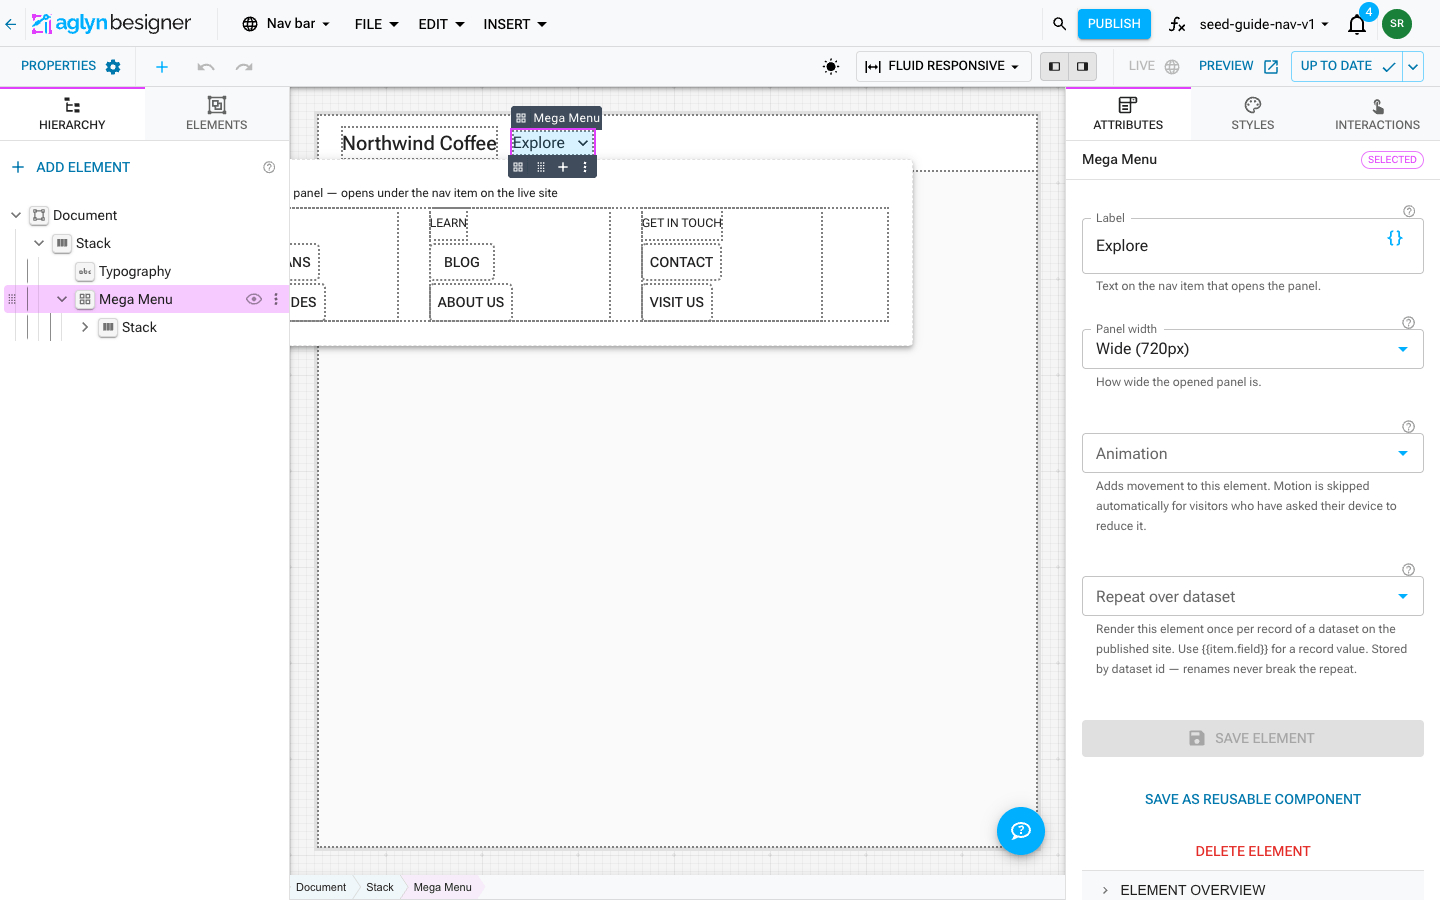The width and height of the screenshot is (1440, 900).
Task: Open the notifications bell
Action: pyautogui.click(x=1357, y=24)
